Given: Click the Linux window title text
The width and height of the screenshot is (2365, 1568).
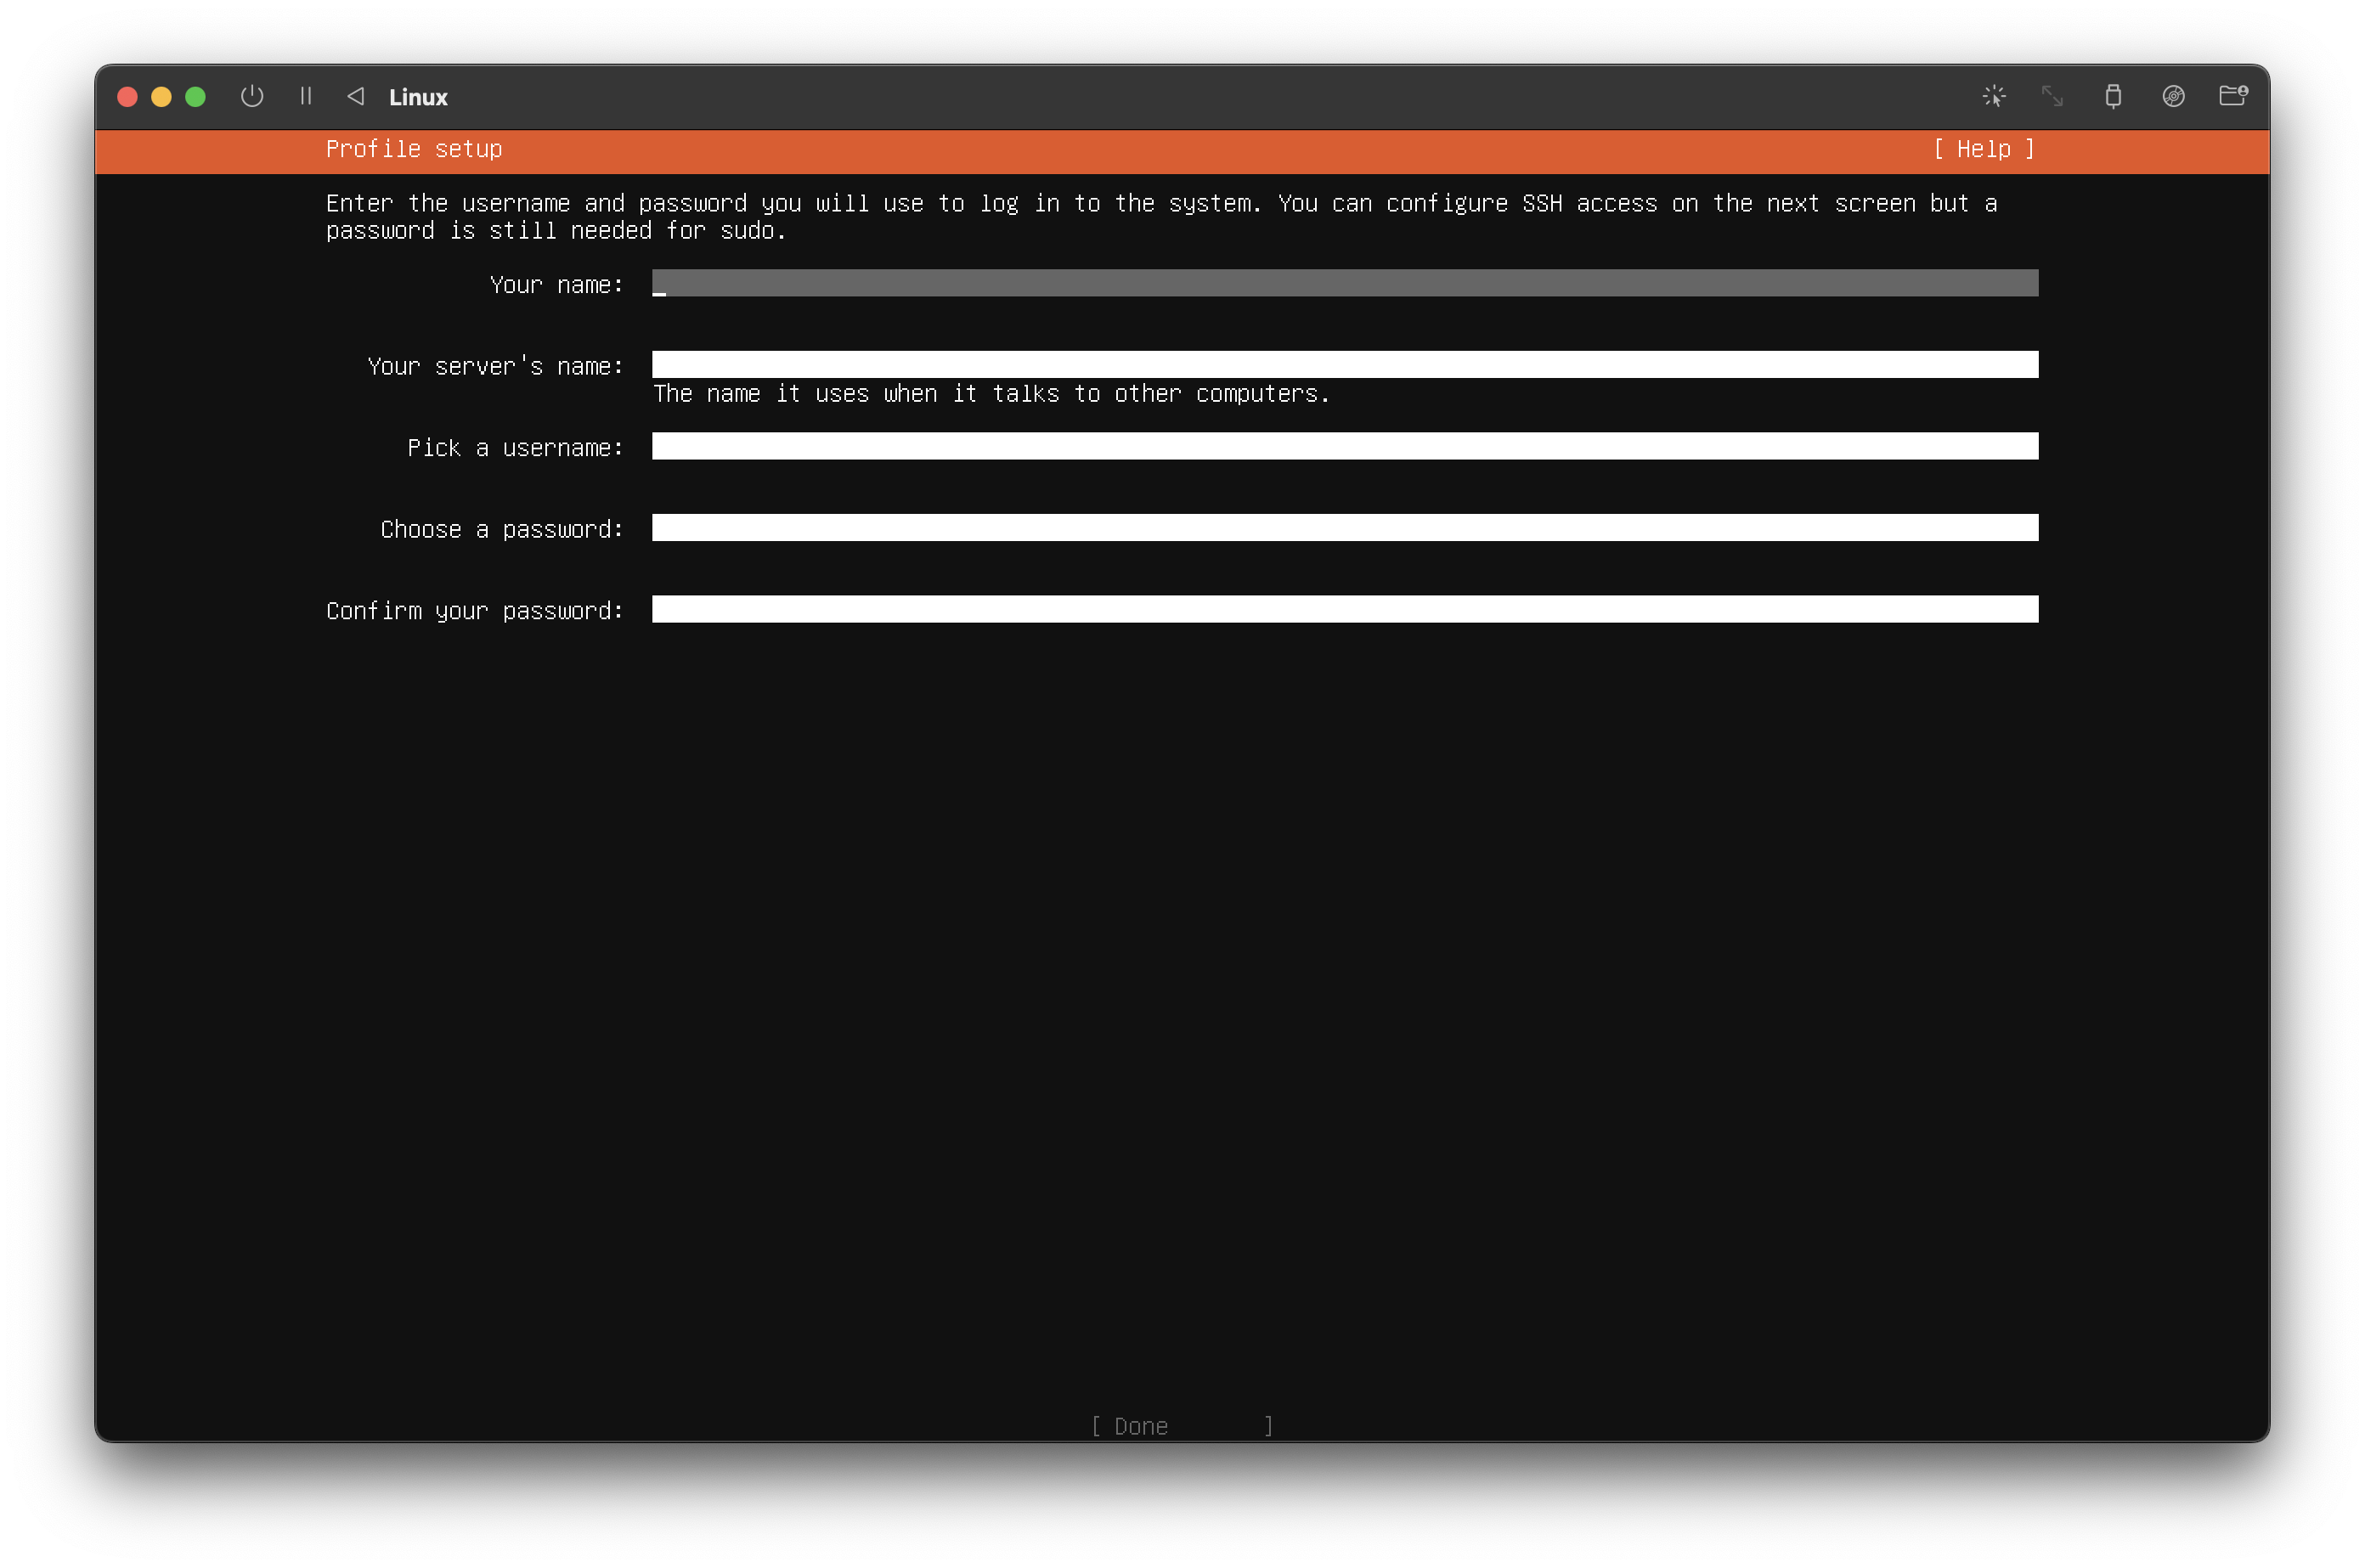Looking at the screenshot, I should click(x=418, y=97).
